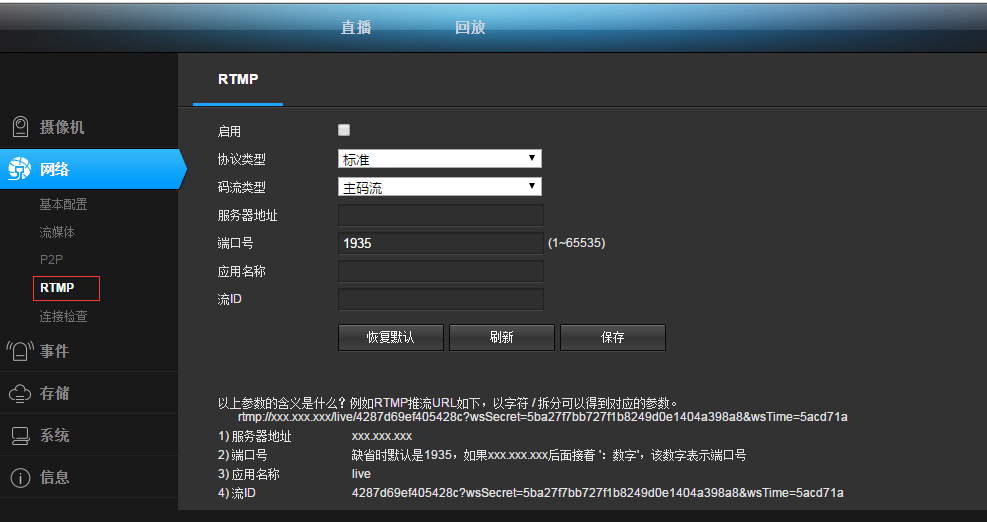Focus the 应用名称 text field

pos(440,271)
